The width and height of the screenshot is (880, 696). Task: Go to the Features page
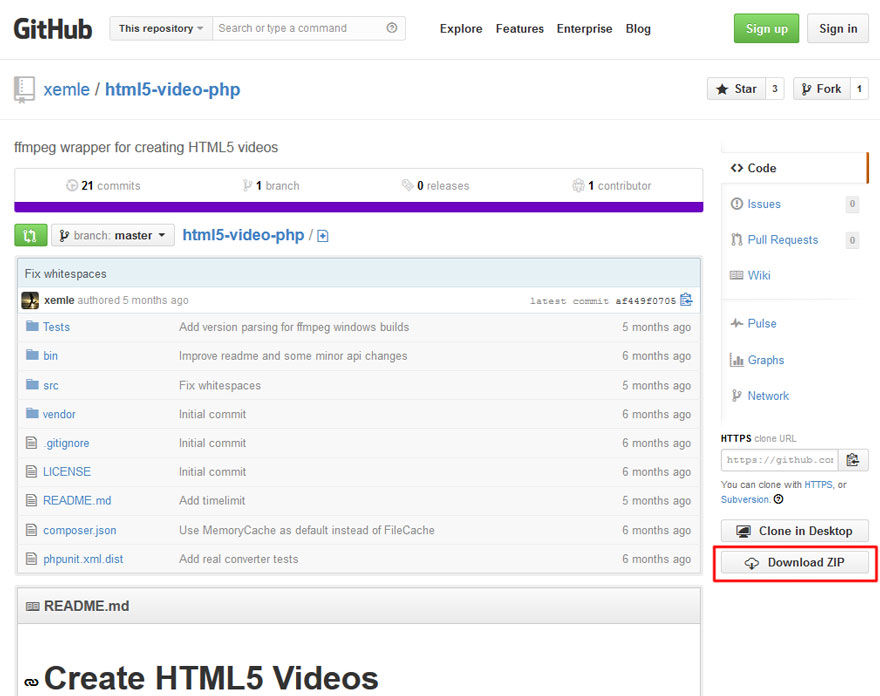coord(520,29)
